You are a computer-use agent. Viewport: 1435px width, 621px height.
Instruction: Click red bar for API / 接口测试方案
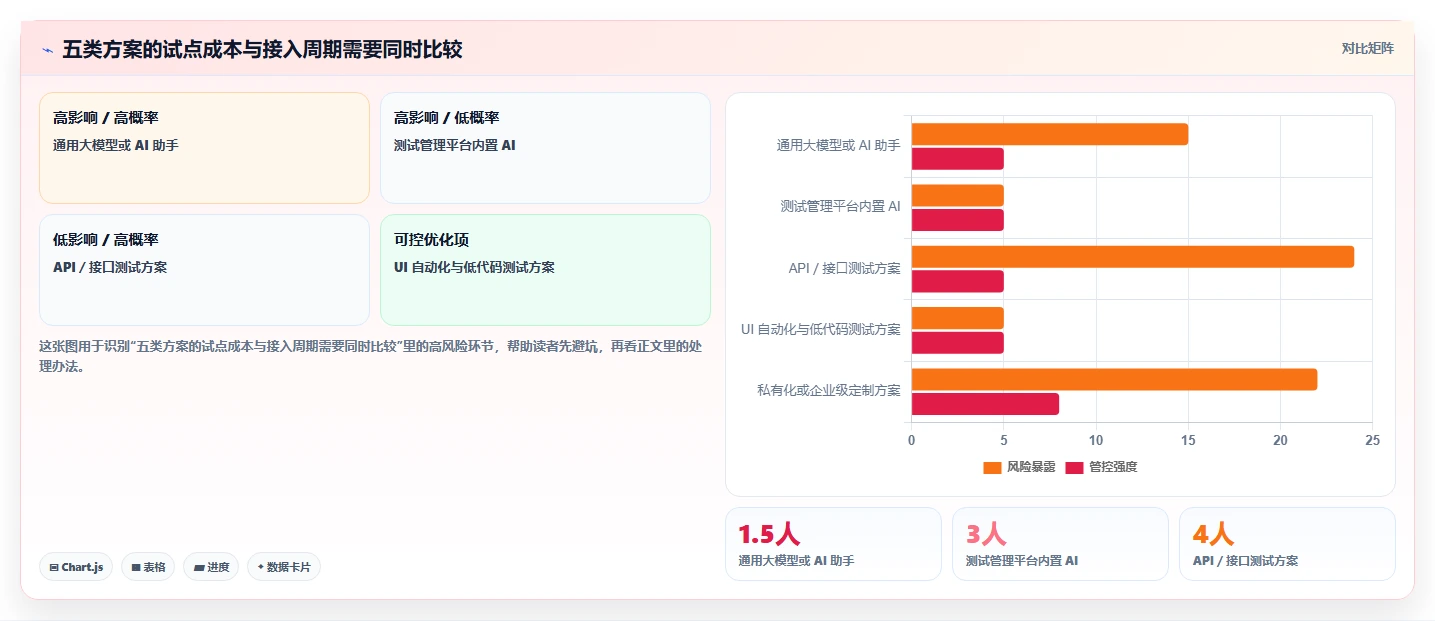pyautogui.click(x=957, y=281)
